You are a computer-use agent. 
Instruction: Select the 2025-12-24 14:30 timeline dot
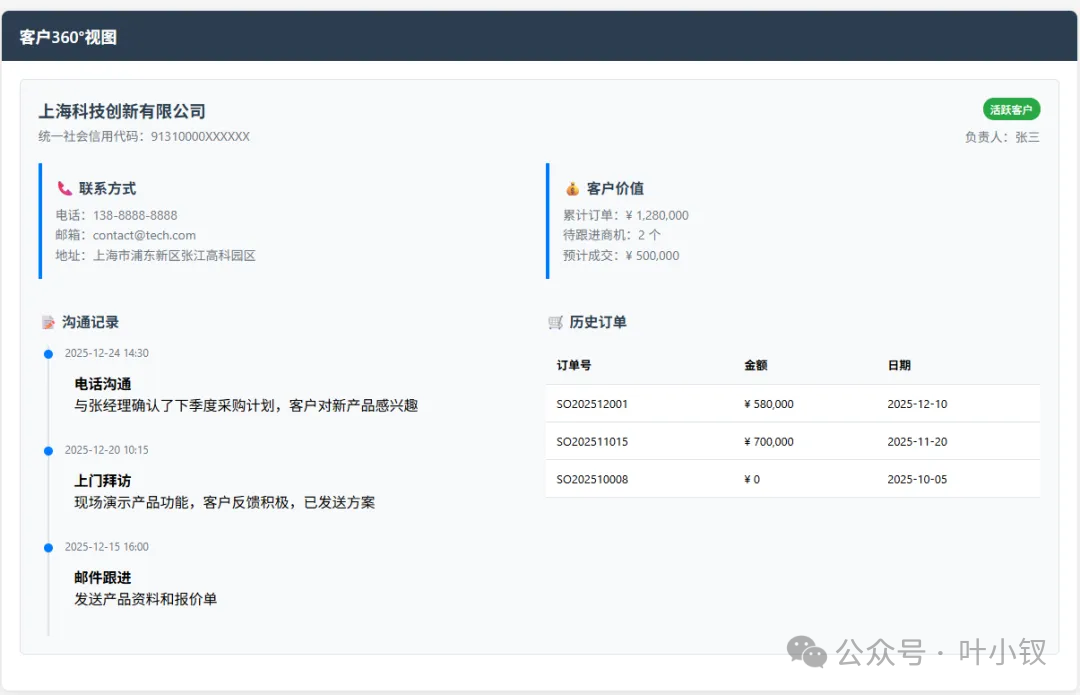pyautogui.click(x=48, y=354)
